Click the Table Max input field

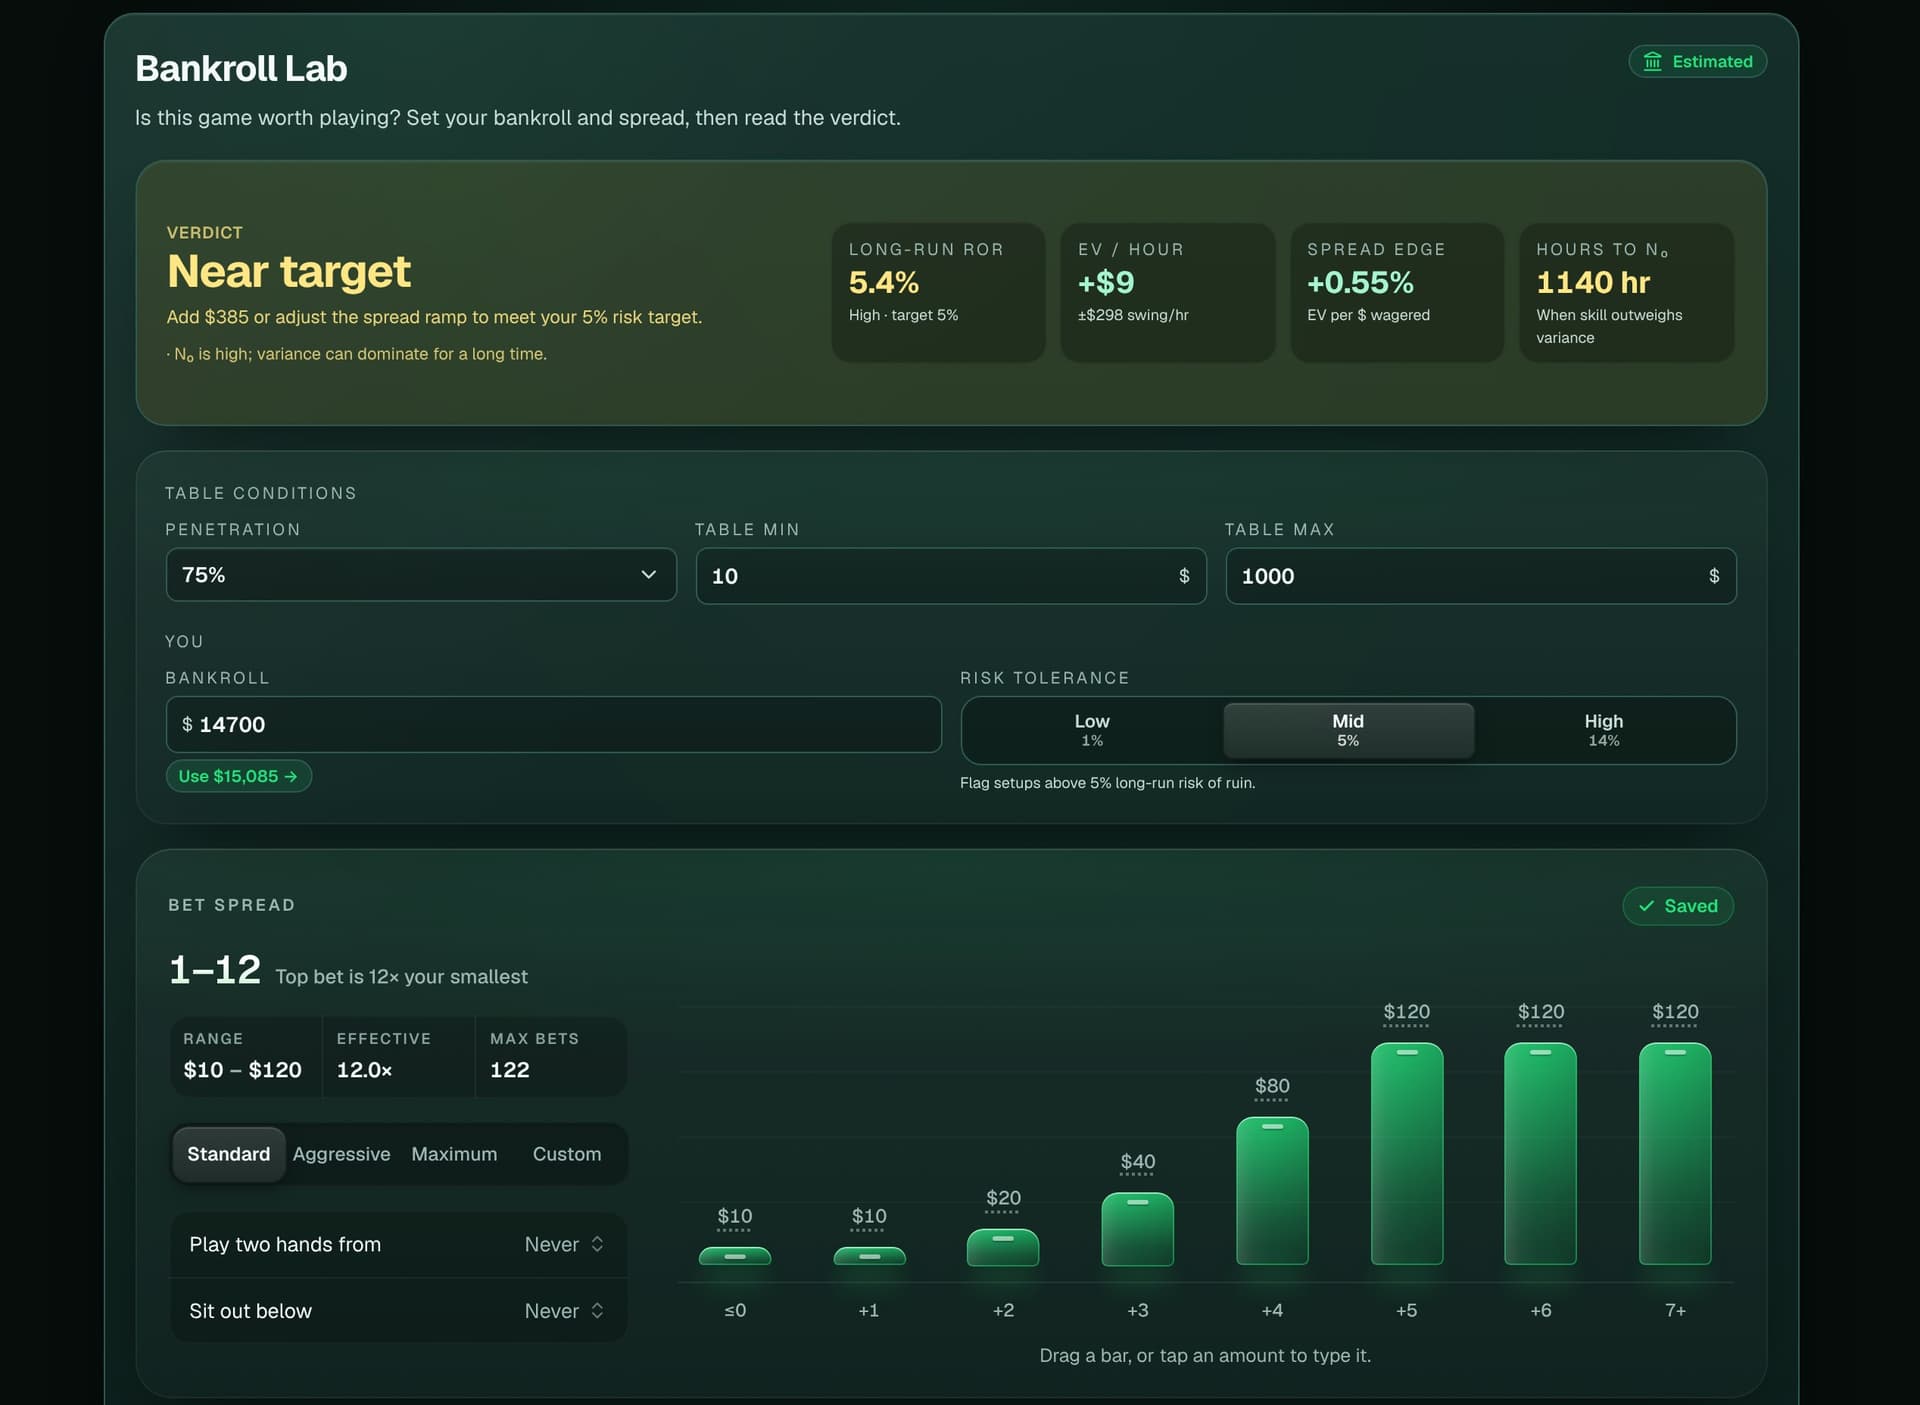(1481, 576)
